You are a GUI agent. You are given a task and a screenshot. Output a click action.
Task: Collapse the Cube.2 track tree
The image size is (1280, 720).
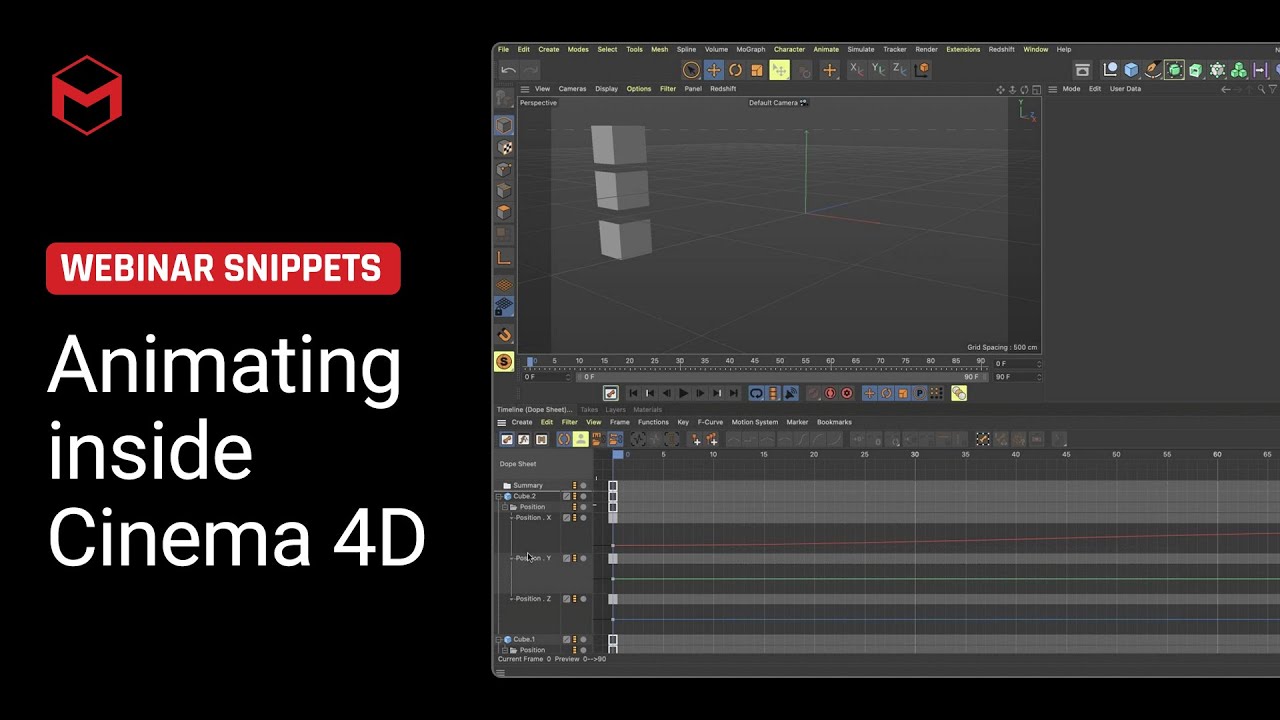499,496
